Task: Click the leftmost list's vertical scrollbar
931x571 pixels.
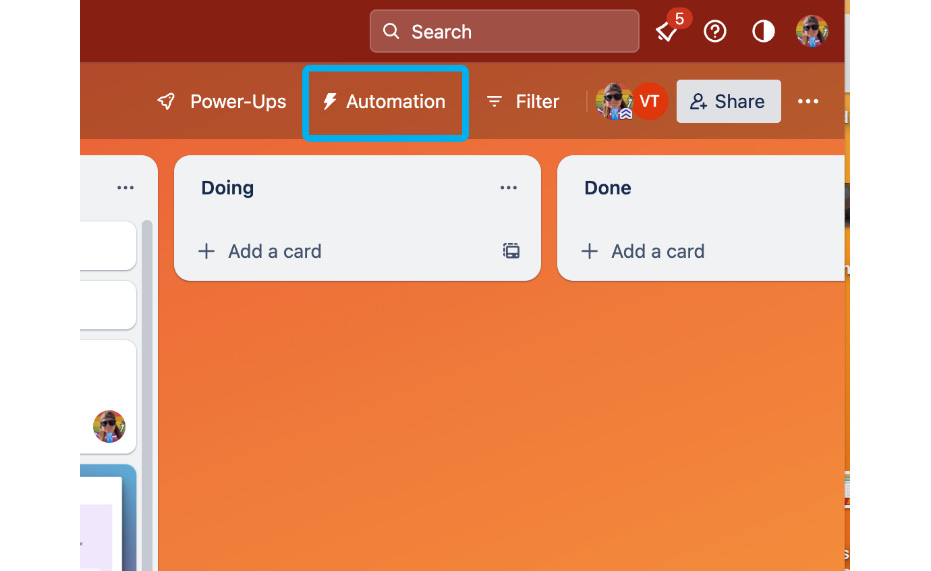Action: [147, 395]
